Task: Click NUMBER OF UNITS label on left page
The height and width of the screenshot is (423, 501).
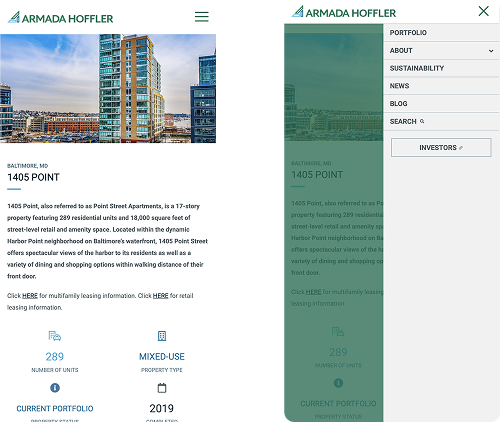Action: 55,370
